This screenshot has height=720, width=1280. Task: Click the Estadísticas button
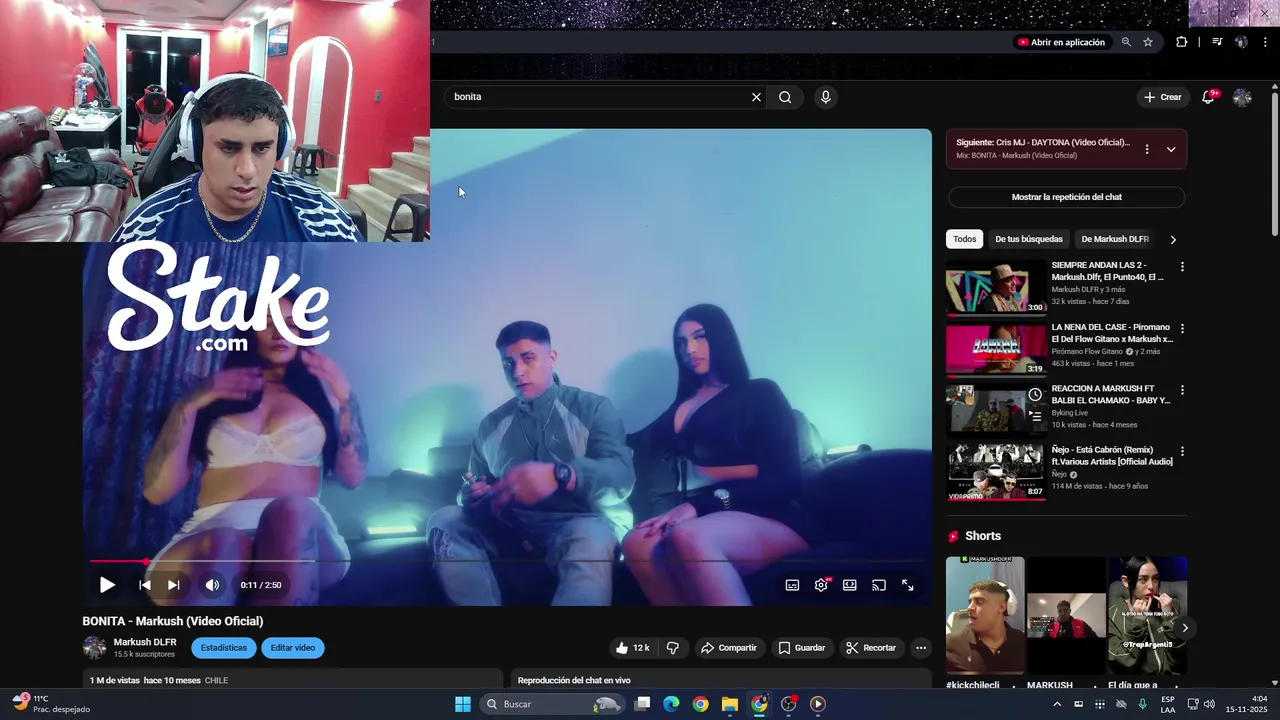coord(224,648)
